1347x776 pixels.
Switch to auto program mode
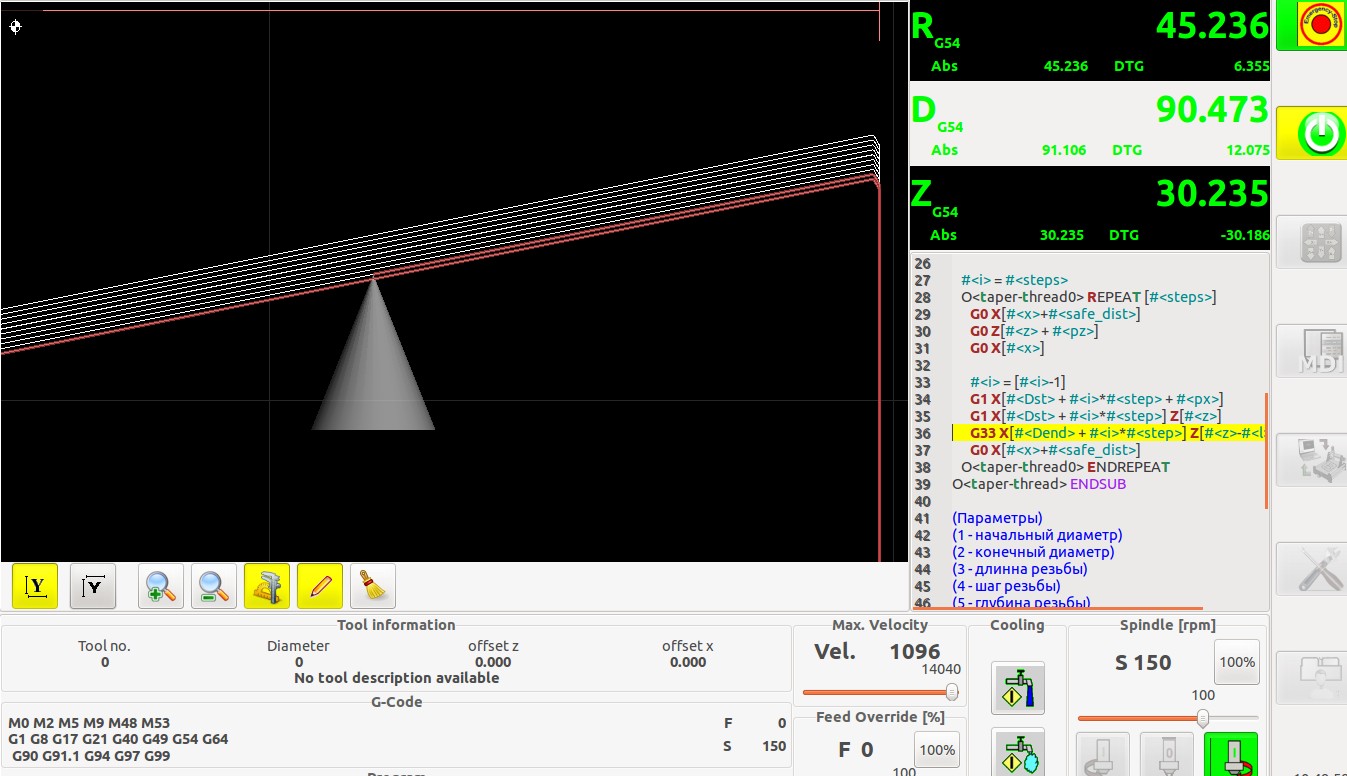(x=1311, y=459)
